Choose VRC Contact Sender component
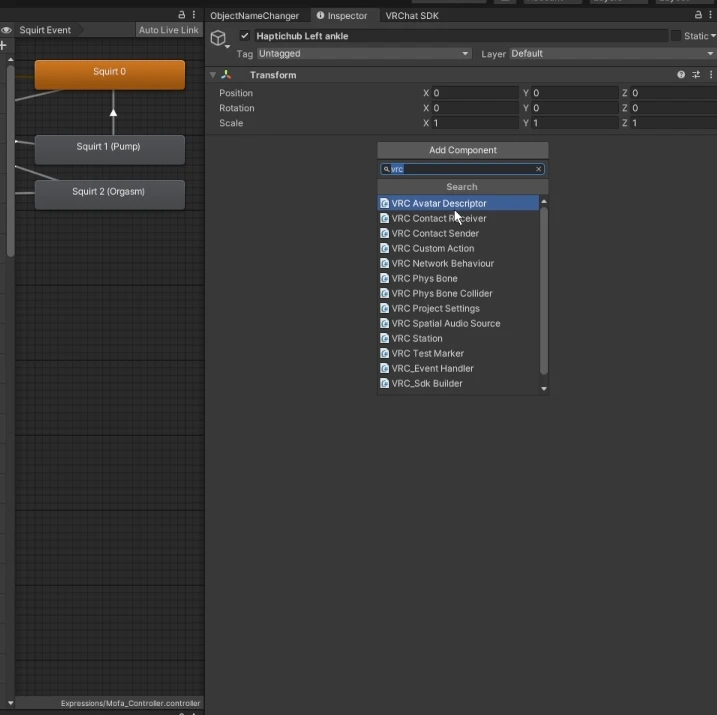Viewport: 717px width, 715px height. 458,234
